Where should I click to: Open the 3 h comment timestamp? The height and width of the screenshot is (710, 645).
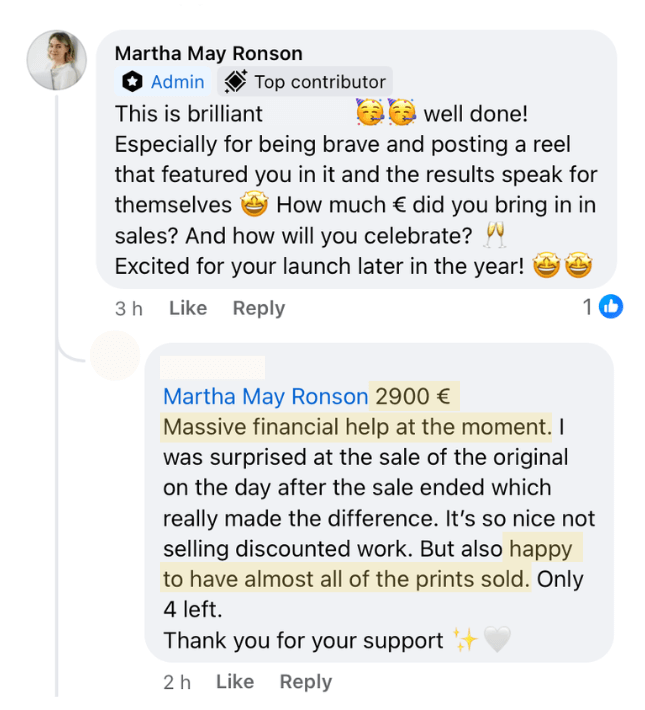pyautogui.click(x=128, y=308)
